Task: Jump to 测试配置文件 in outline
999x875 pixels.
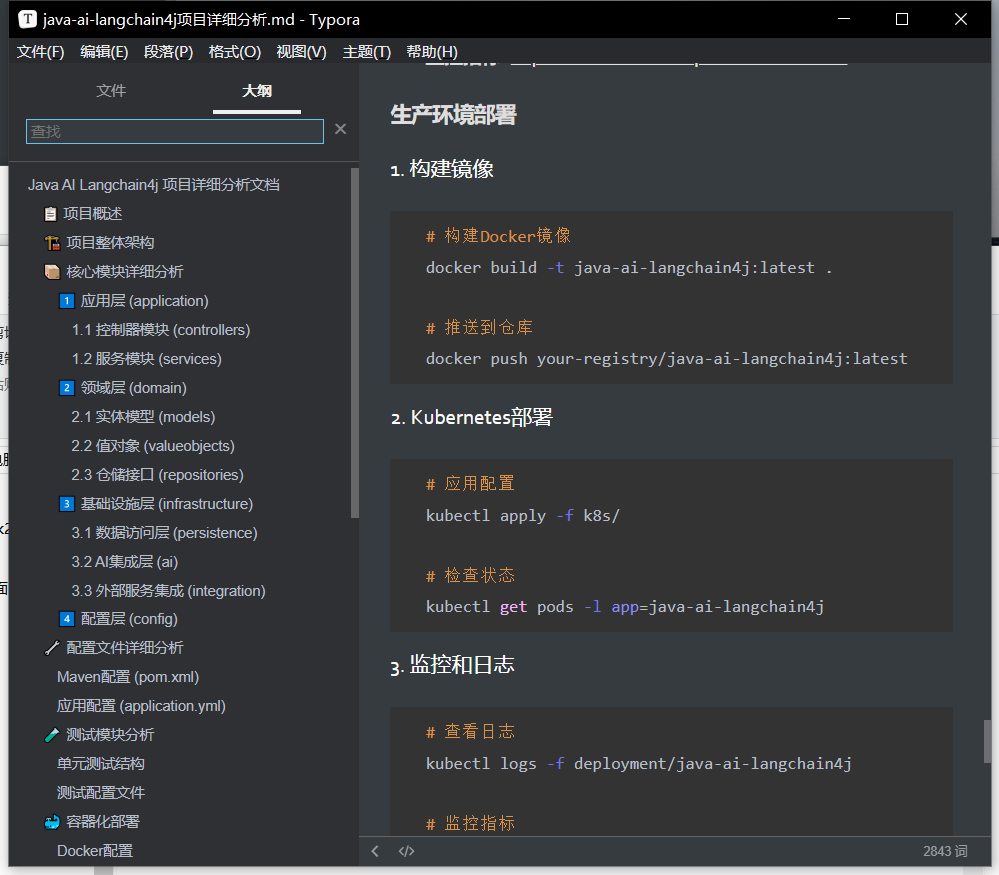Action: (101, 793)
